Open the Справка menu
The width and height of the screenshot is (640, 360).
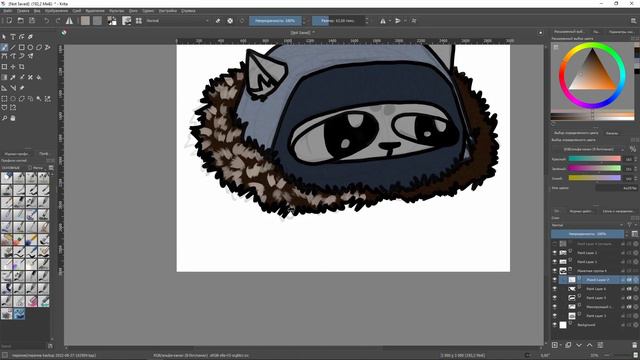click(x=188, y=11)
